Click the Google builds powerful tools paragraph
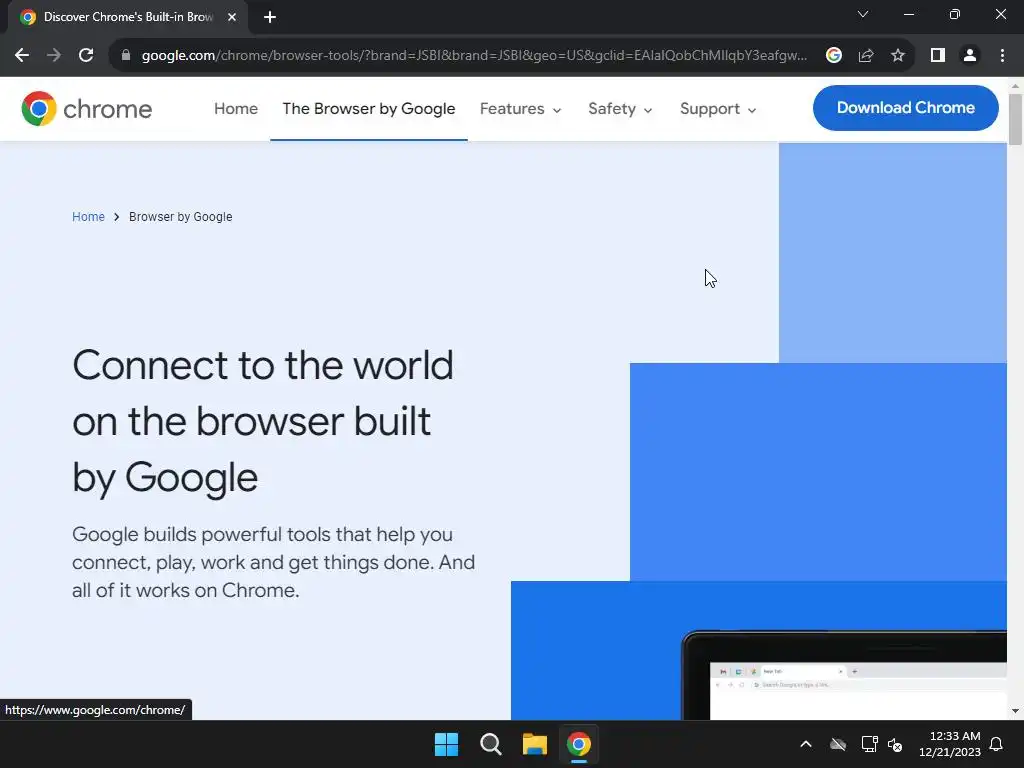This screenshot has width=1024, height=768. coord(274,562)
